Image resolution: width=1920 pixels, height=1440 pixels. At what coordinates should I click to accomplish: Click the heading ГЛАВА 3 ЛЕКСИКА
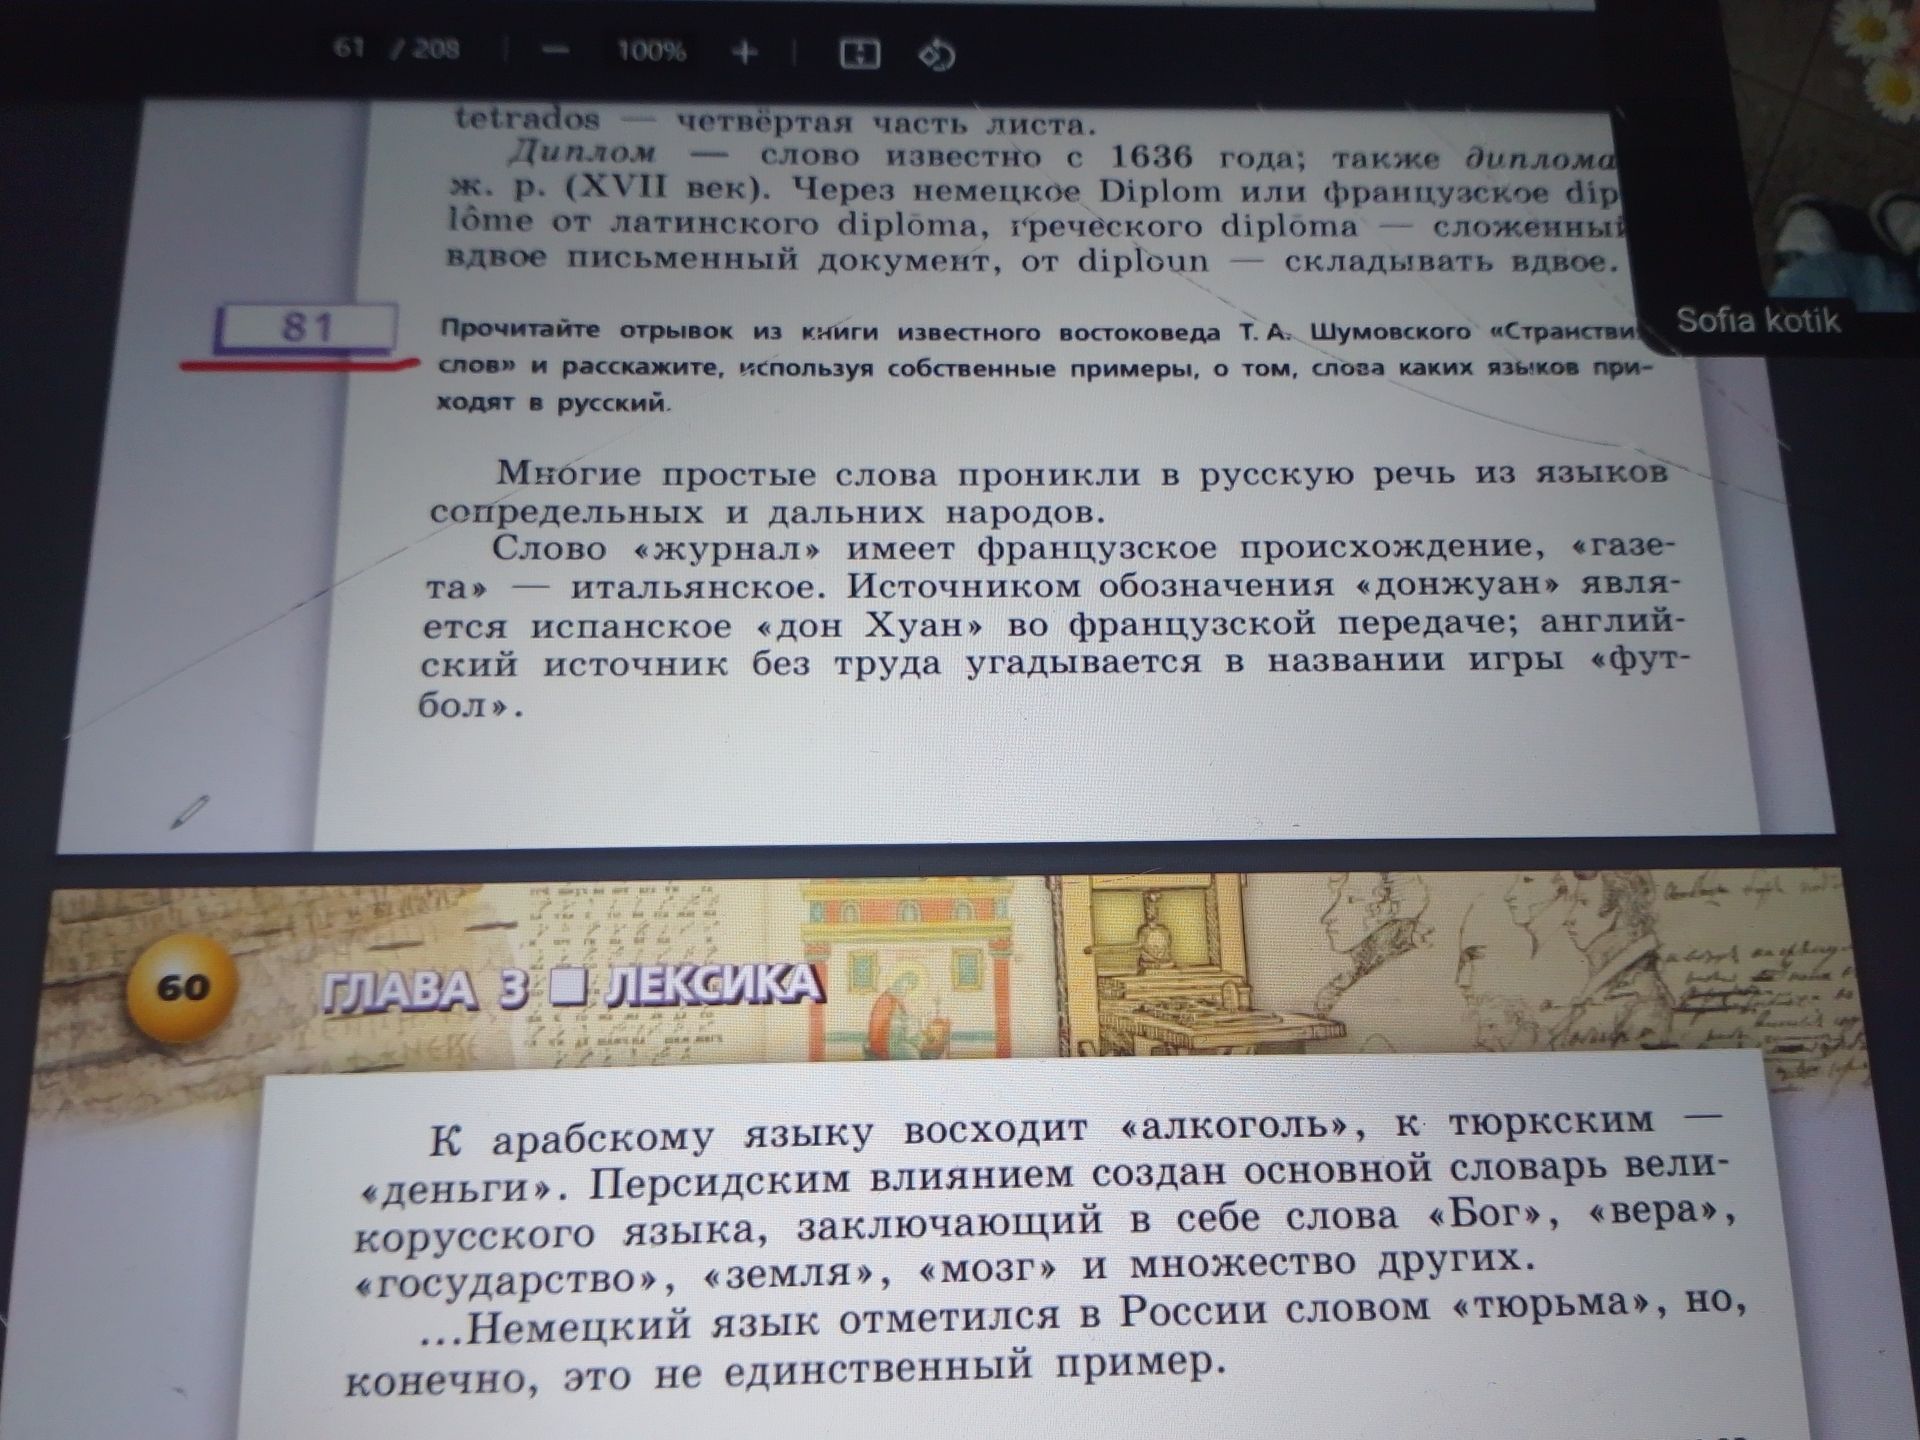[x=572, y=988]
